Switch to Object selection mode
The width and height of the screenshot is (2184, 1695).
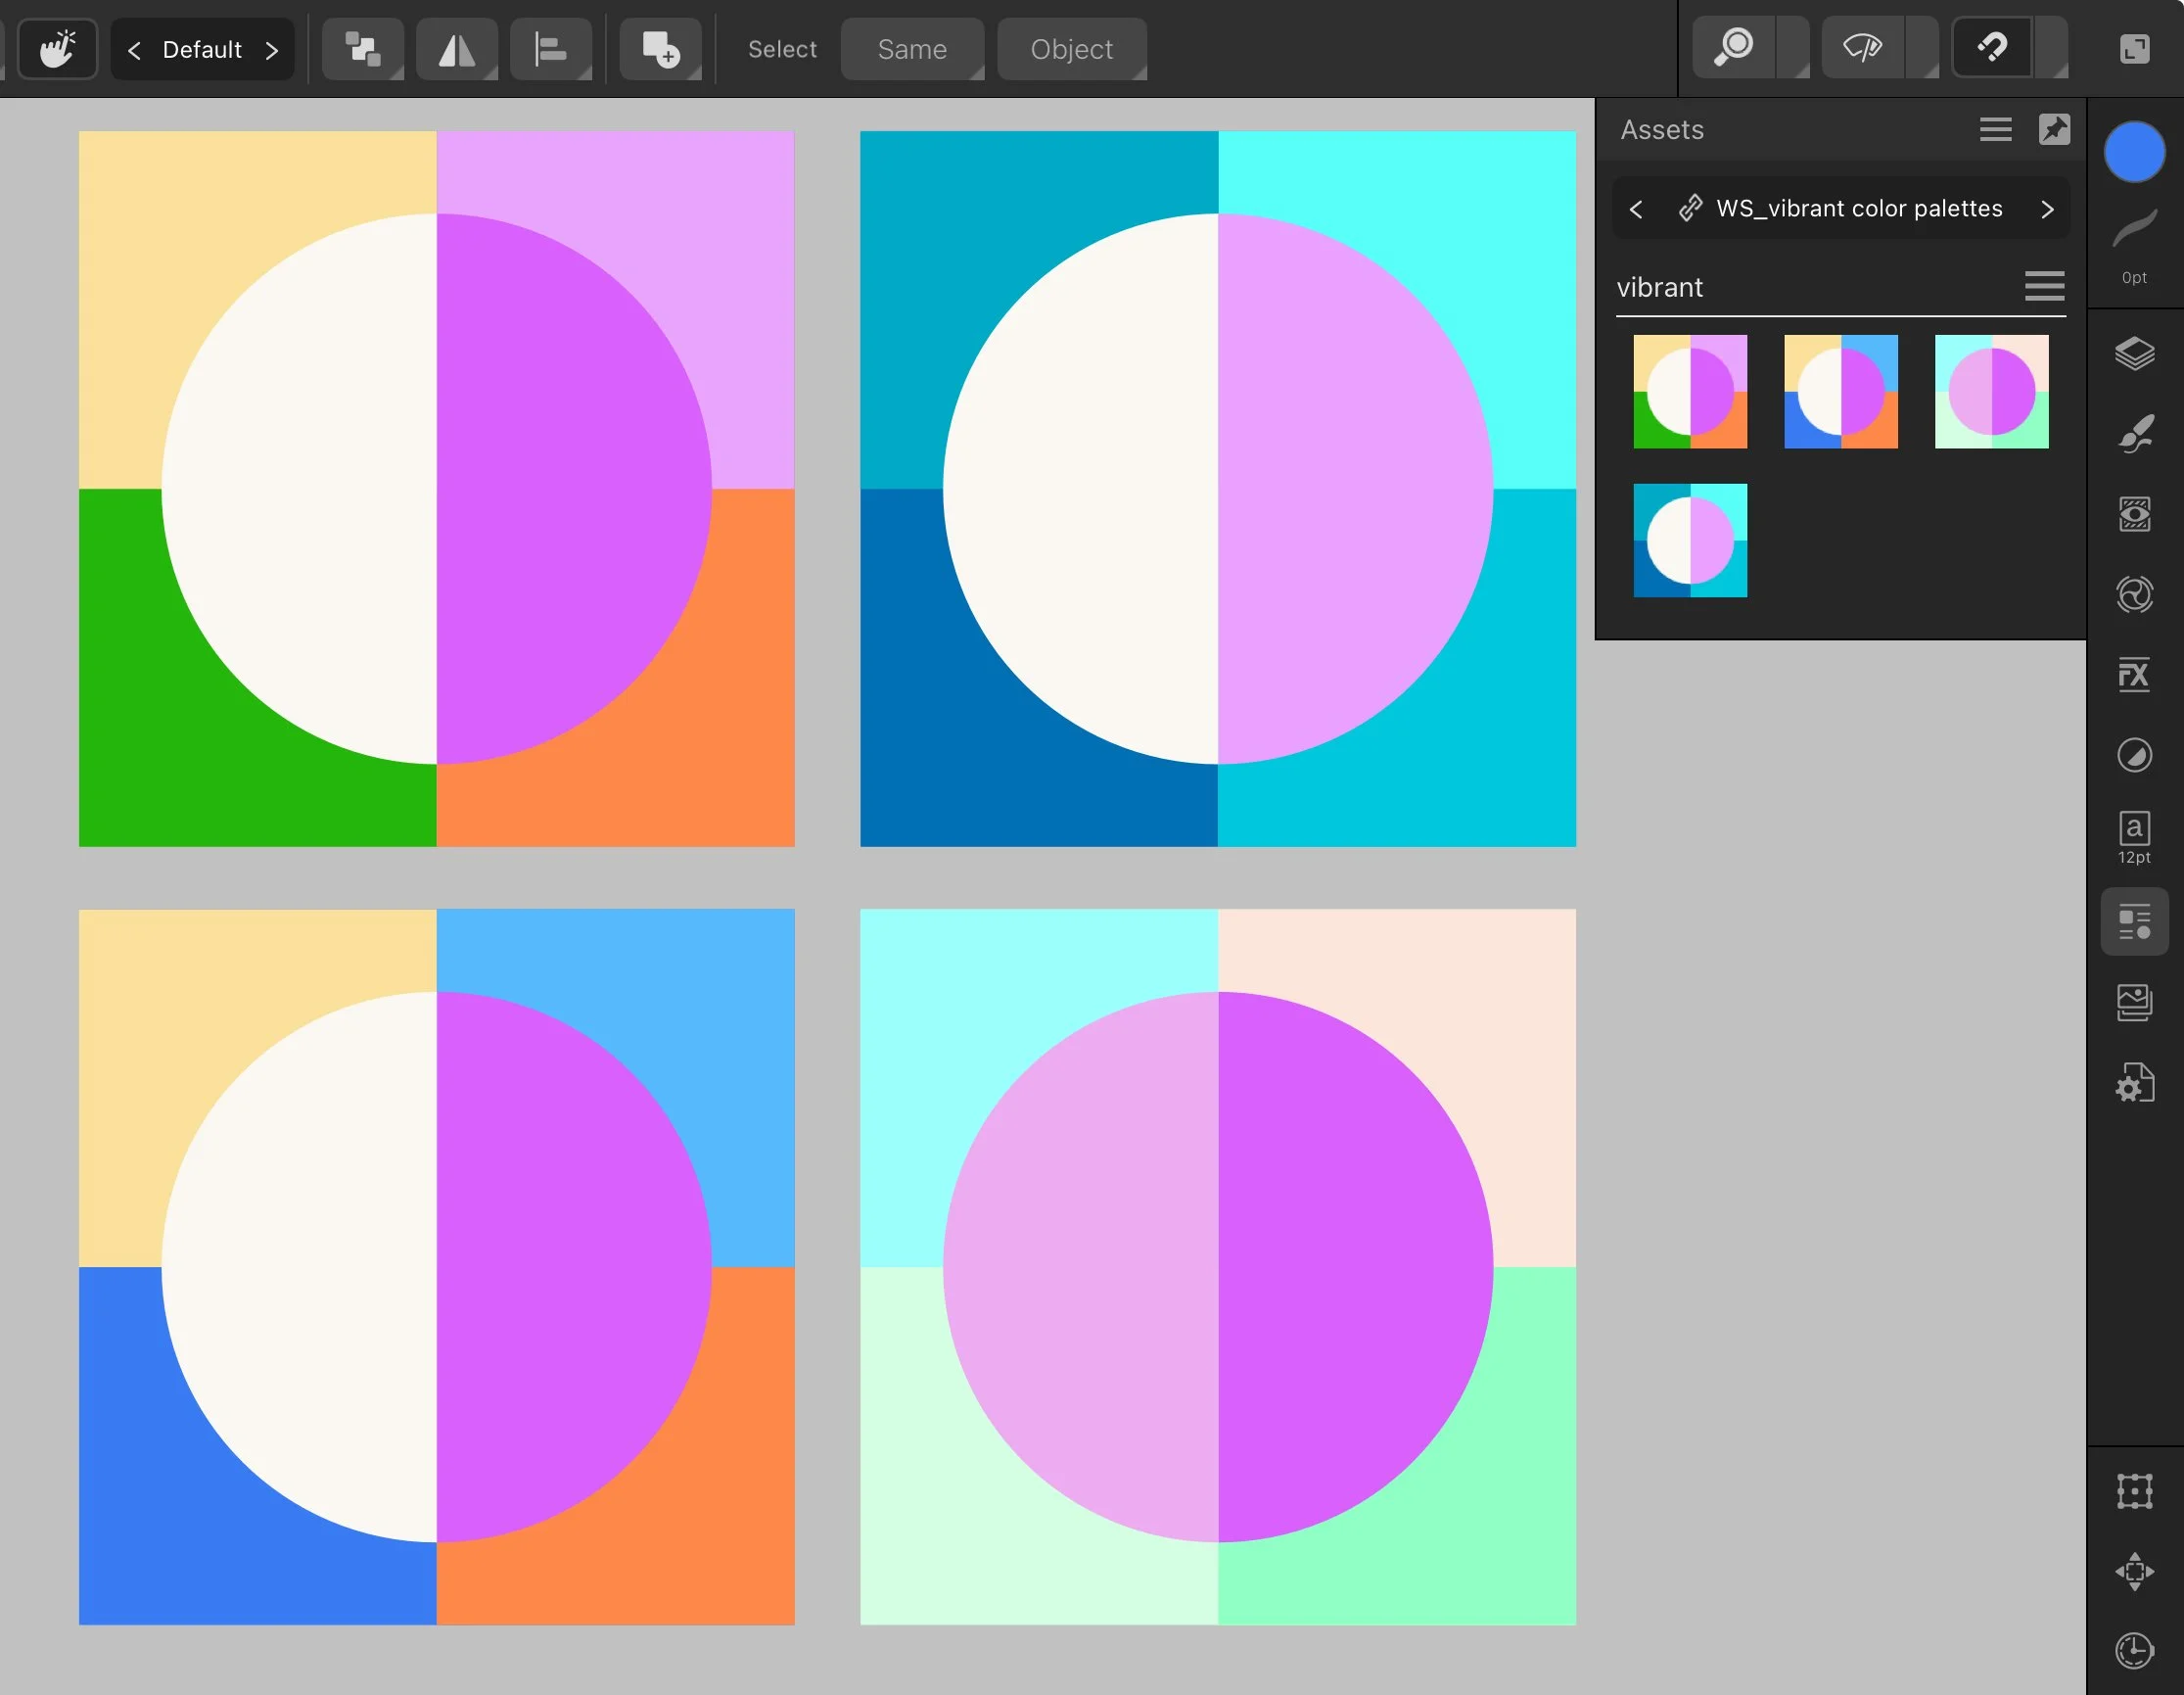(1071, 49)
